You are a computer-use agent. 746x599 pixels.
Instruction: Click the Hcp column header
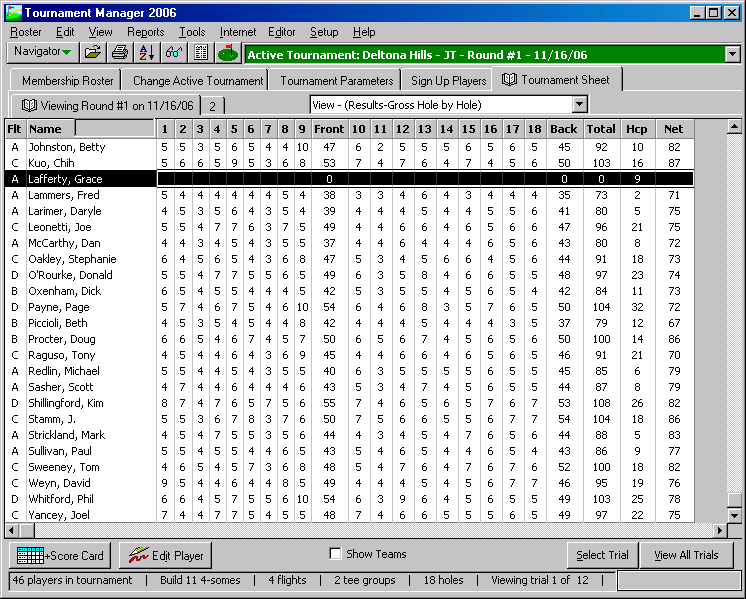click(637, 129)
